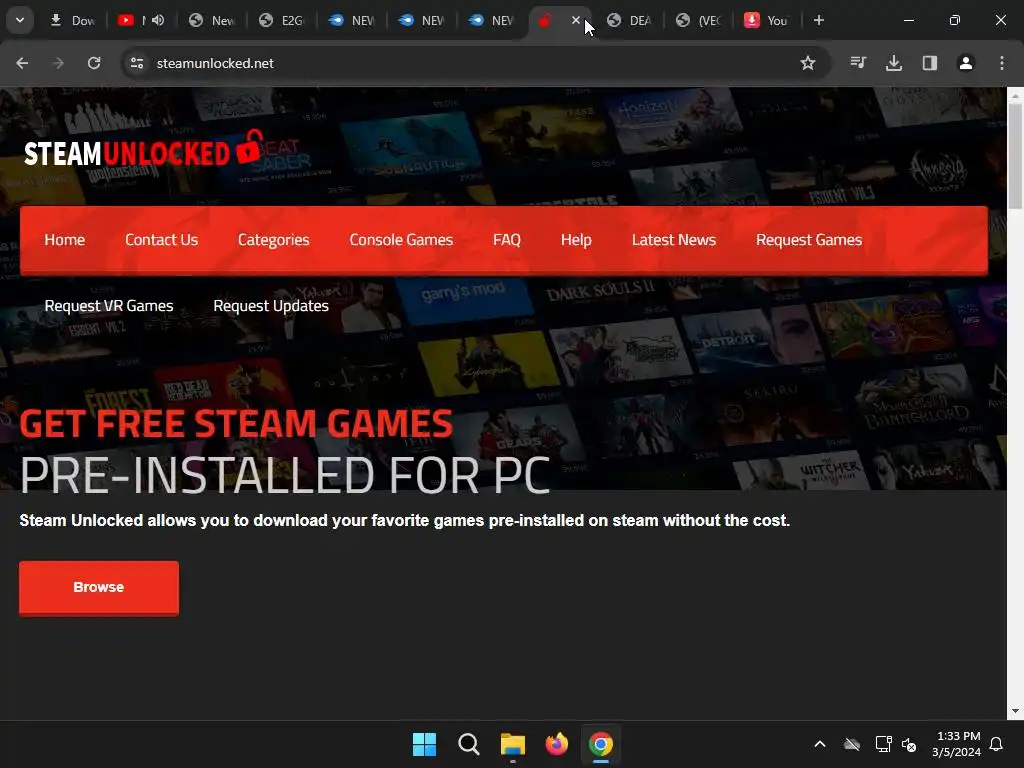Viewport: 1024px width, 768px height.
Task: Switch to the E2G tab
Action: (x=281, y=20)
